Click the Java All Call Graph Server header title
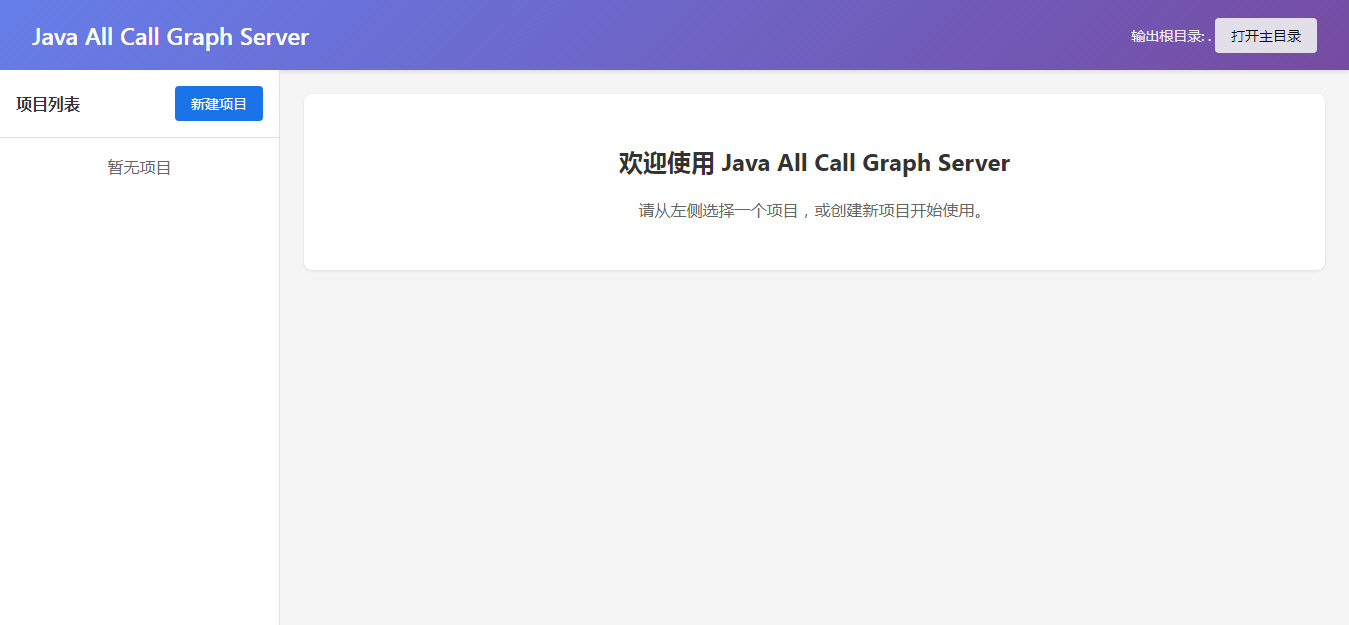The height and width of the screenshot is (625, 1349). tap(170, 37)
